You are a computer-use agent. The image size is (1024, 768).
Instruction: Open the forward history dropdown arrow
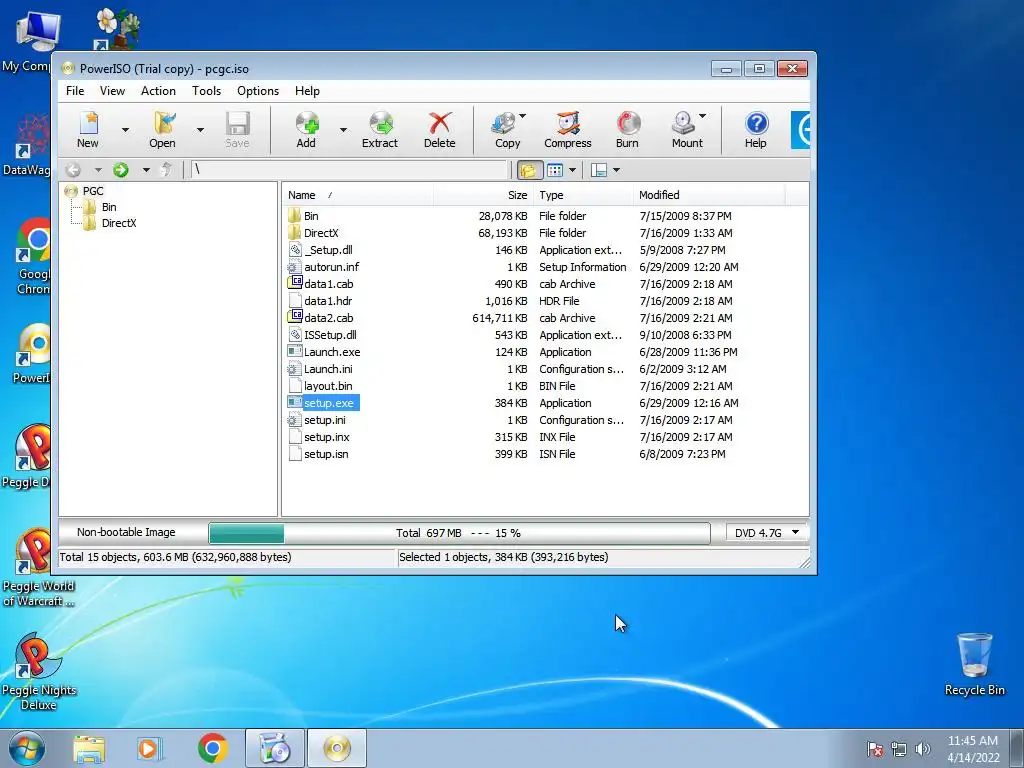(x=146, y=170)
